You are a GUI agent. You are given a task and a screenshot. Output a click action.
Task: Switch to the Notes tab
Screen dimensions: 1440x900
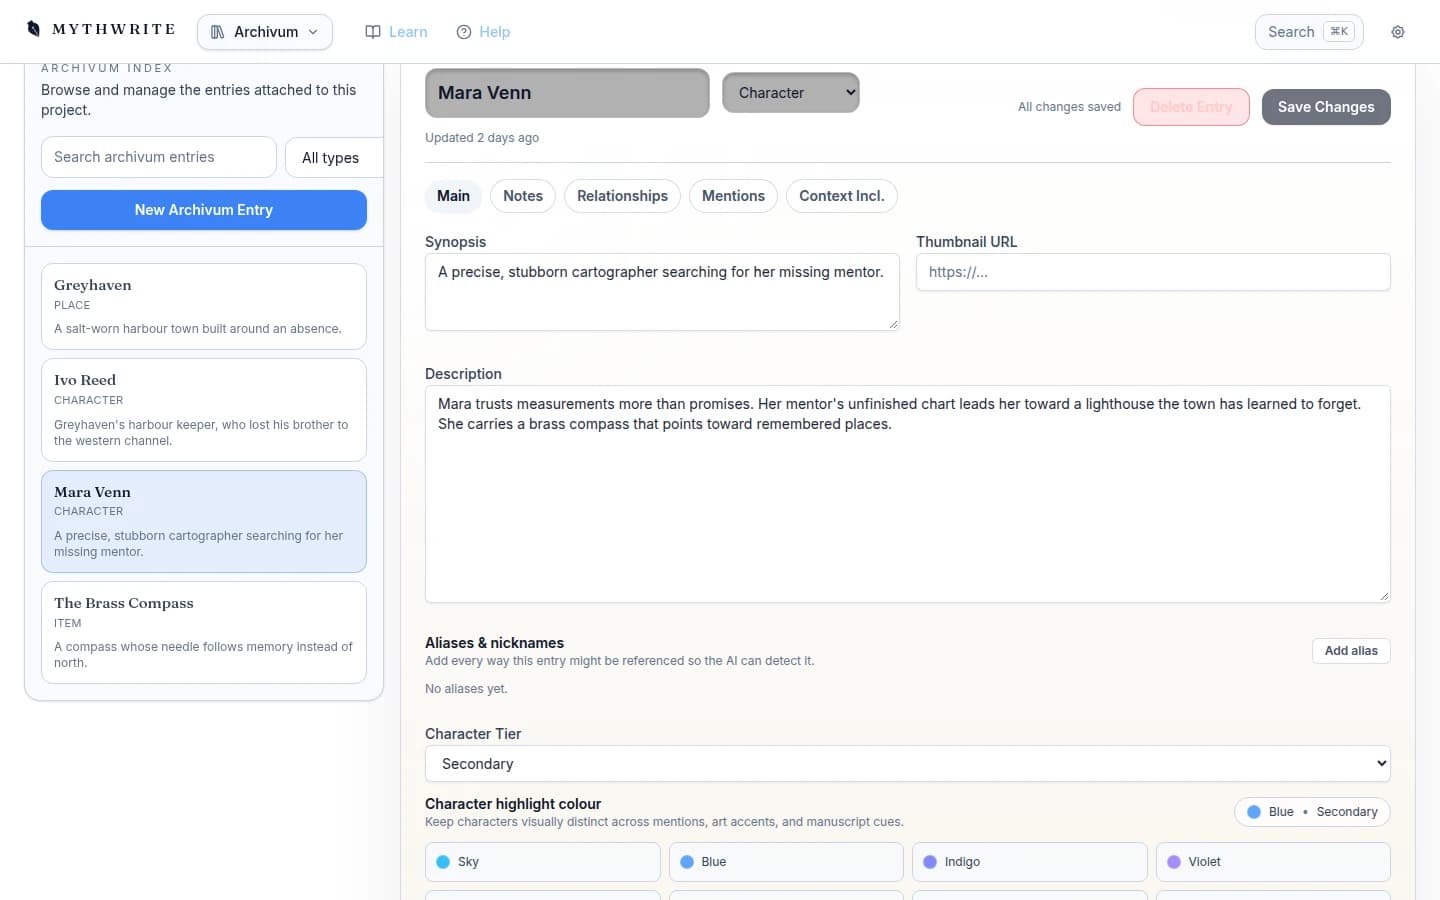point(523,196)
